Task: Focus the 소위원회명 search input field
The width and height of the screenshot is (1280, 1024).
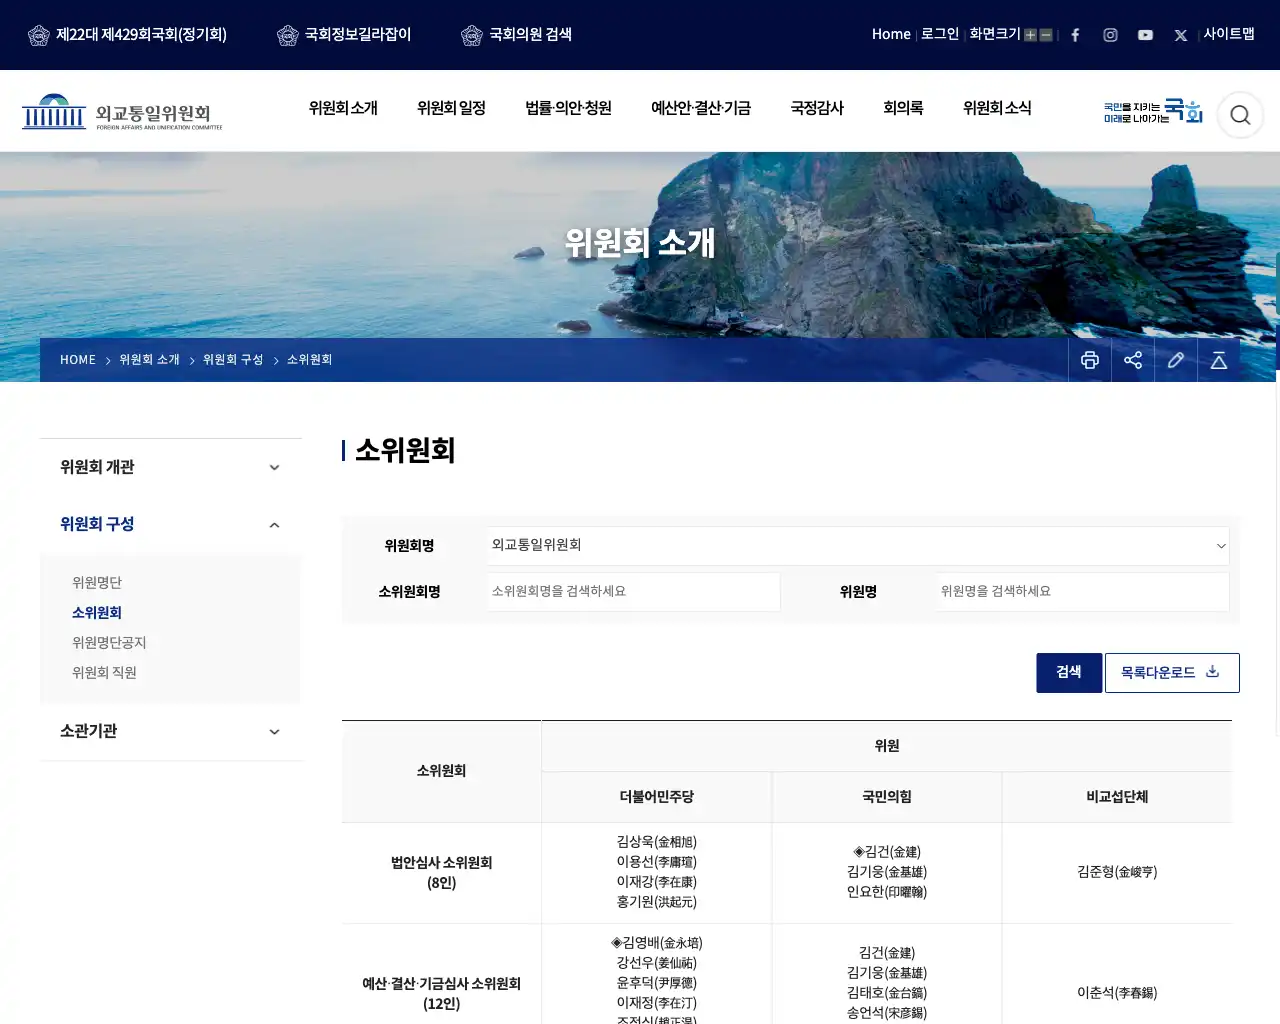Action: click(x=633, y=592)
